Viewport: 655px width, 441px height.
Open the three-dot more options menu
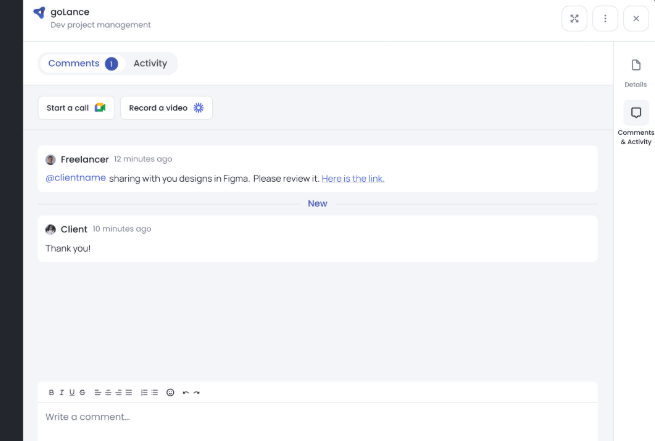tap(605, 18)
